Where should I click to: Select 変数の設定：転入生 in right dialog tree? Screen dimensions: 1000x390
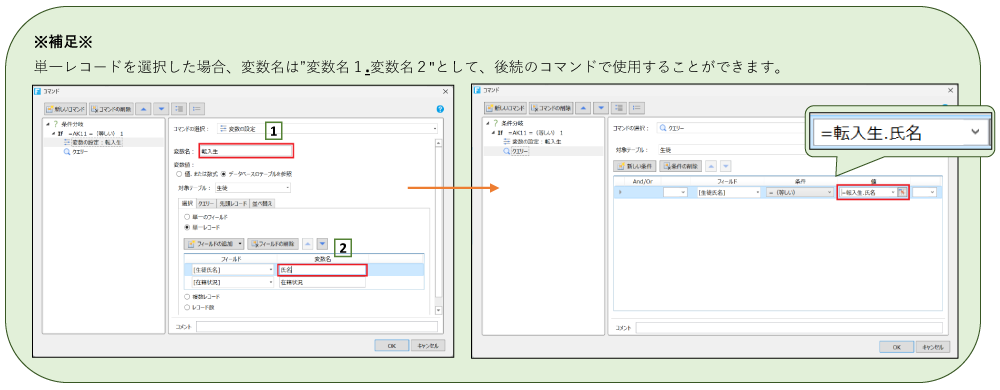pos(533,141)
